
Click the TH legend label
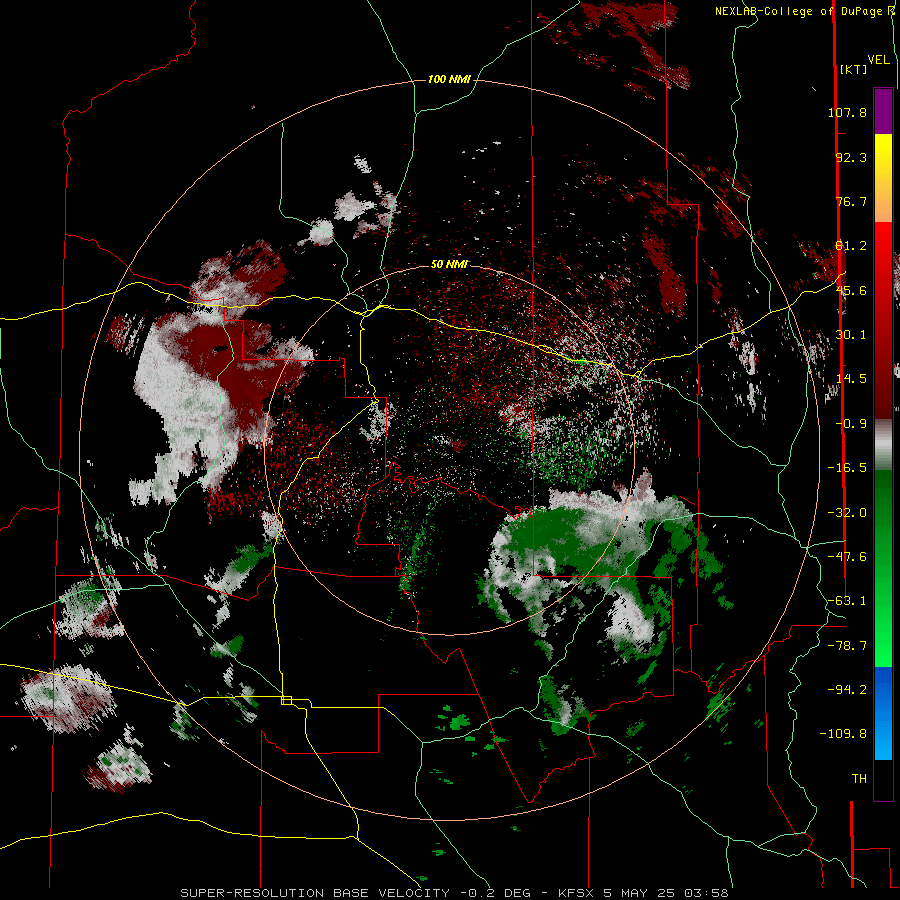click(x=859, y=779)
